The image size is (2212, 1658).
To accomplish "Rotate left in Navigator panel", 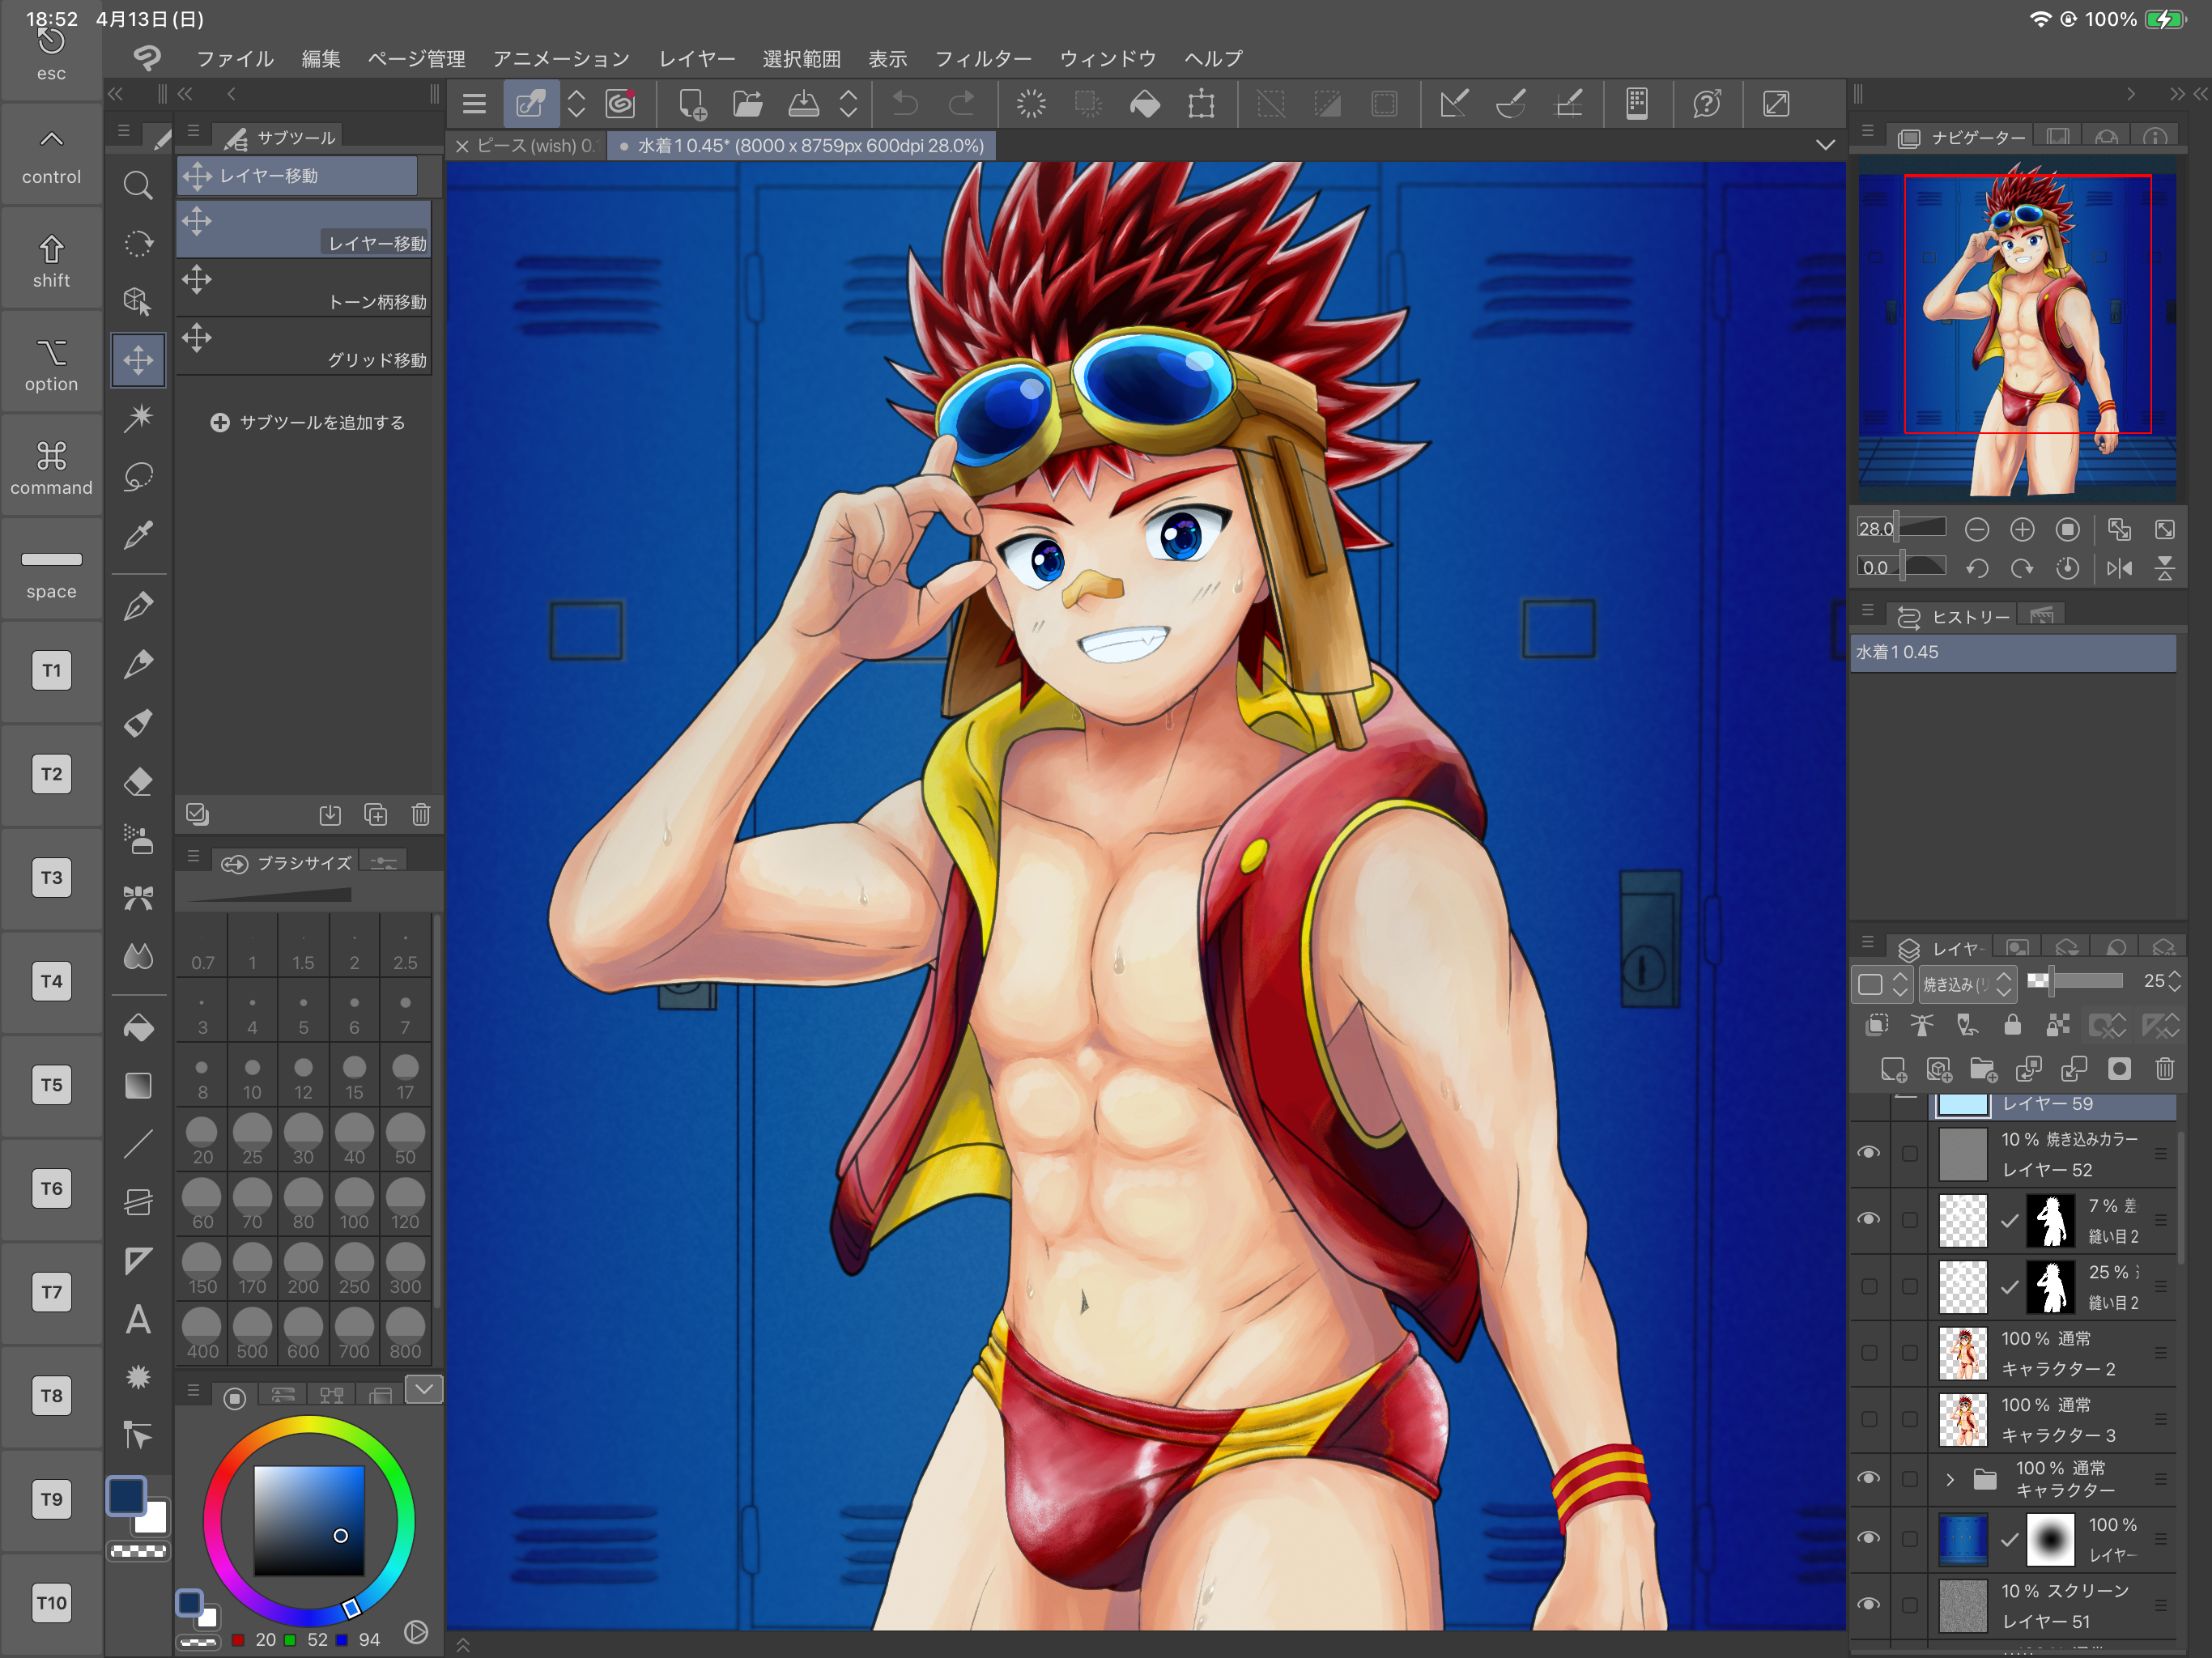I will (1976, 568).
